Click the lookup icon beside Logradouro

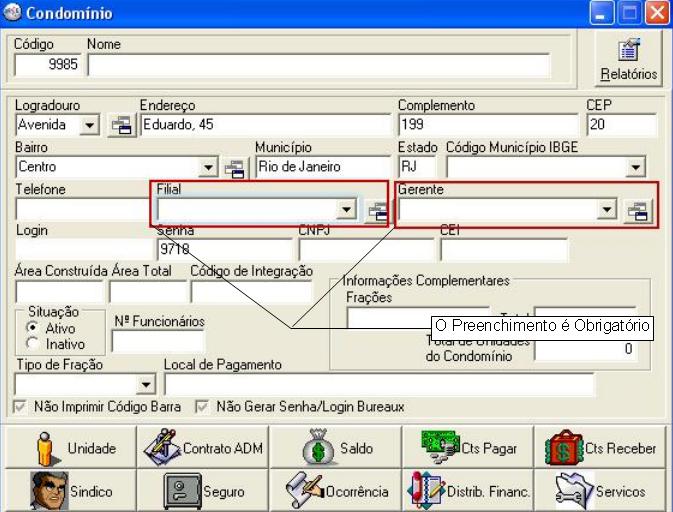[121, 125]
